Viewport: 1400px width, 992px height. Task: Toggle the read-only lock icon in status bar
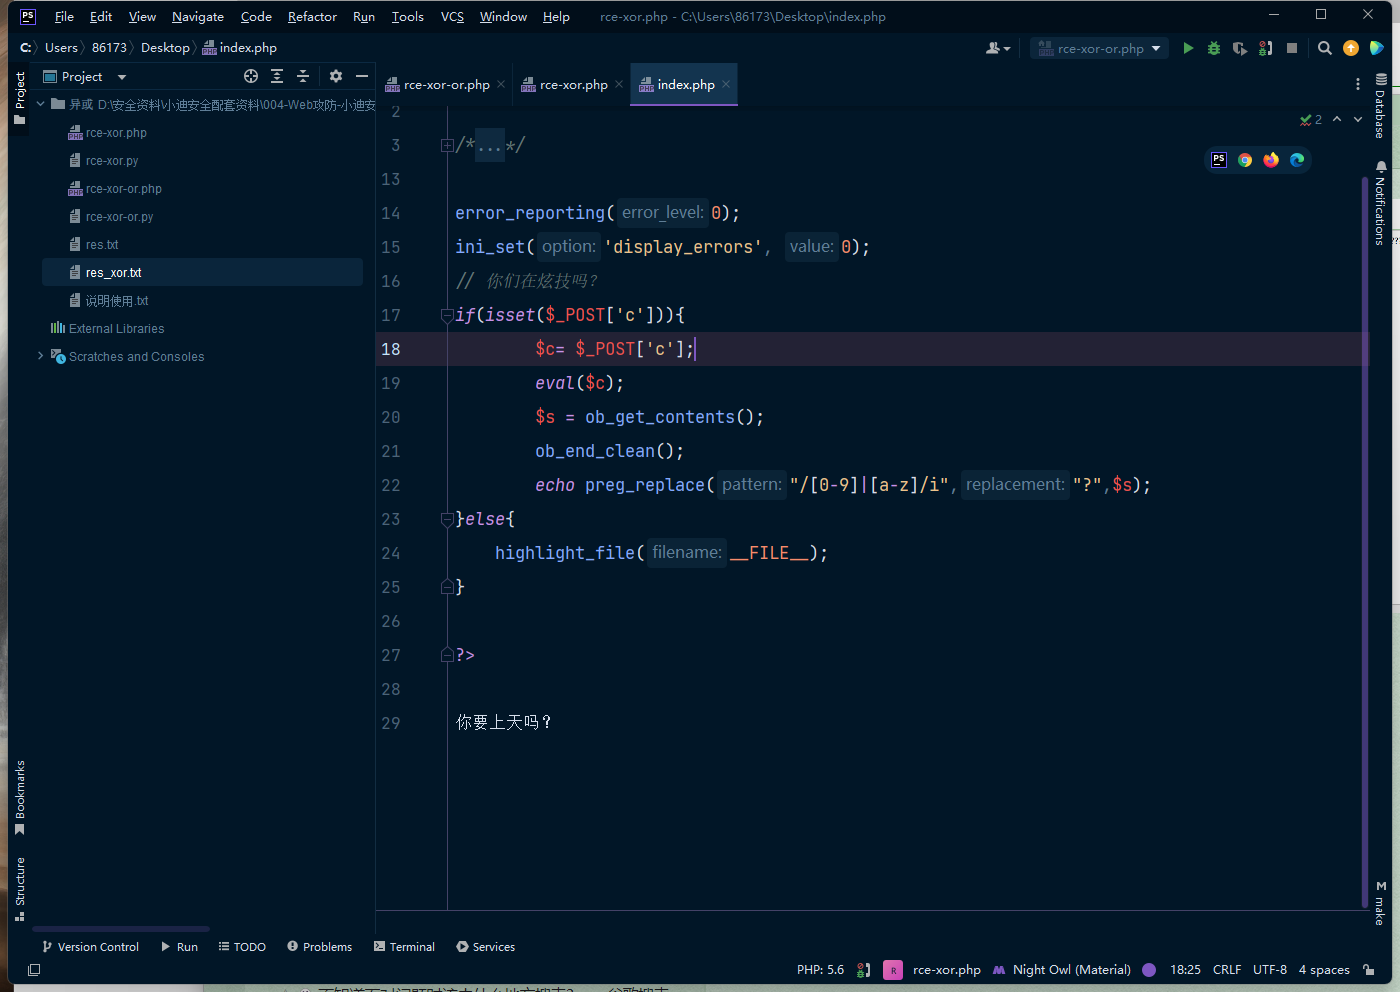click(x=1369, y=970)
